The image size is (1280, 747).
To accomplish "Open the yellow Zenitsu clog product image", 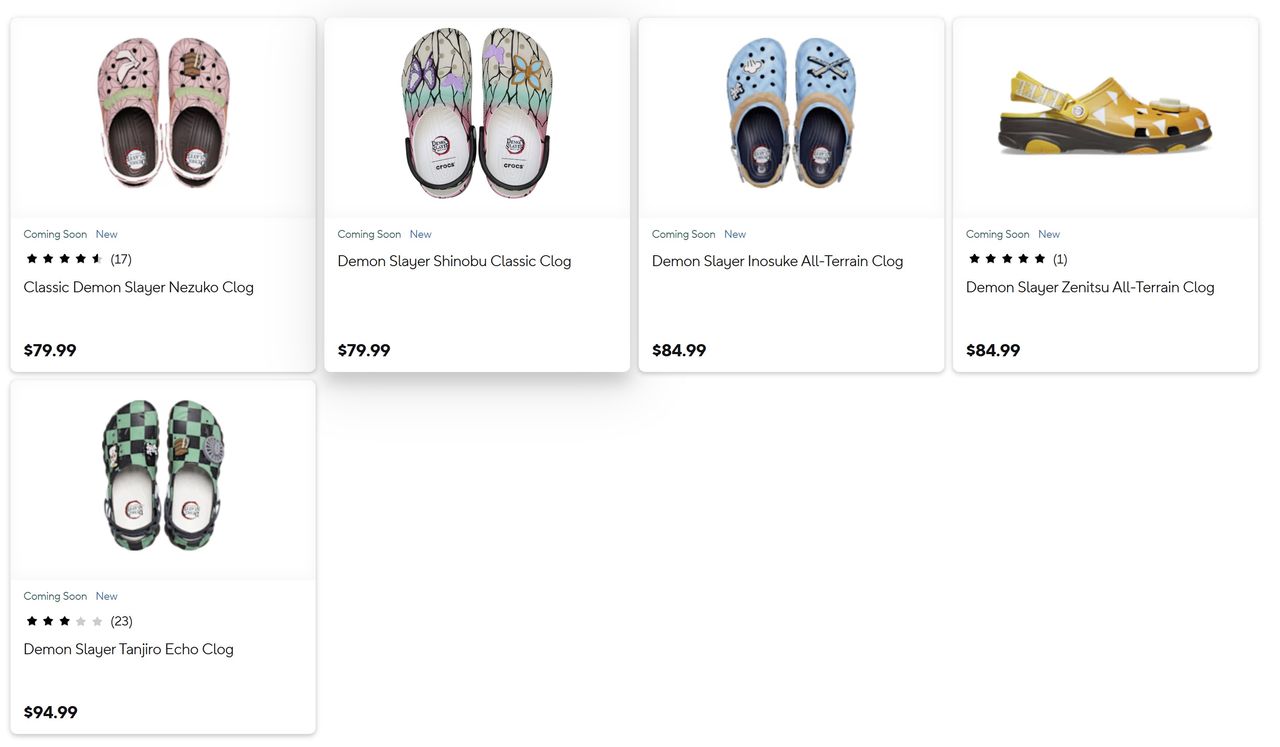I will (1105, 113).
